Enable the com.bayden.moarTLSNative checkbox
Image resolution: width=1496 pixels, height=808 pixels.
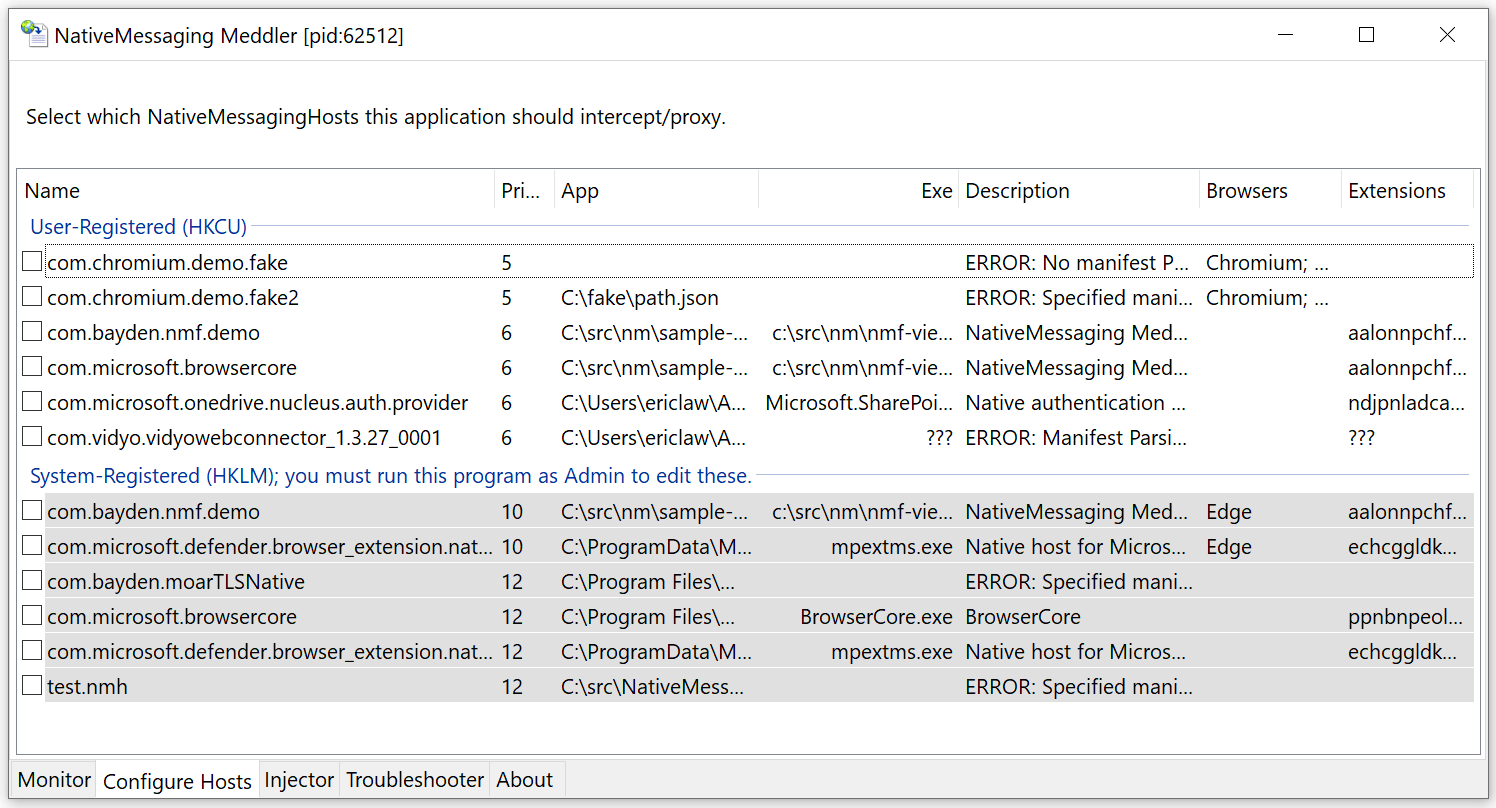coord(32,581)
